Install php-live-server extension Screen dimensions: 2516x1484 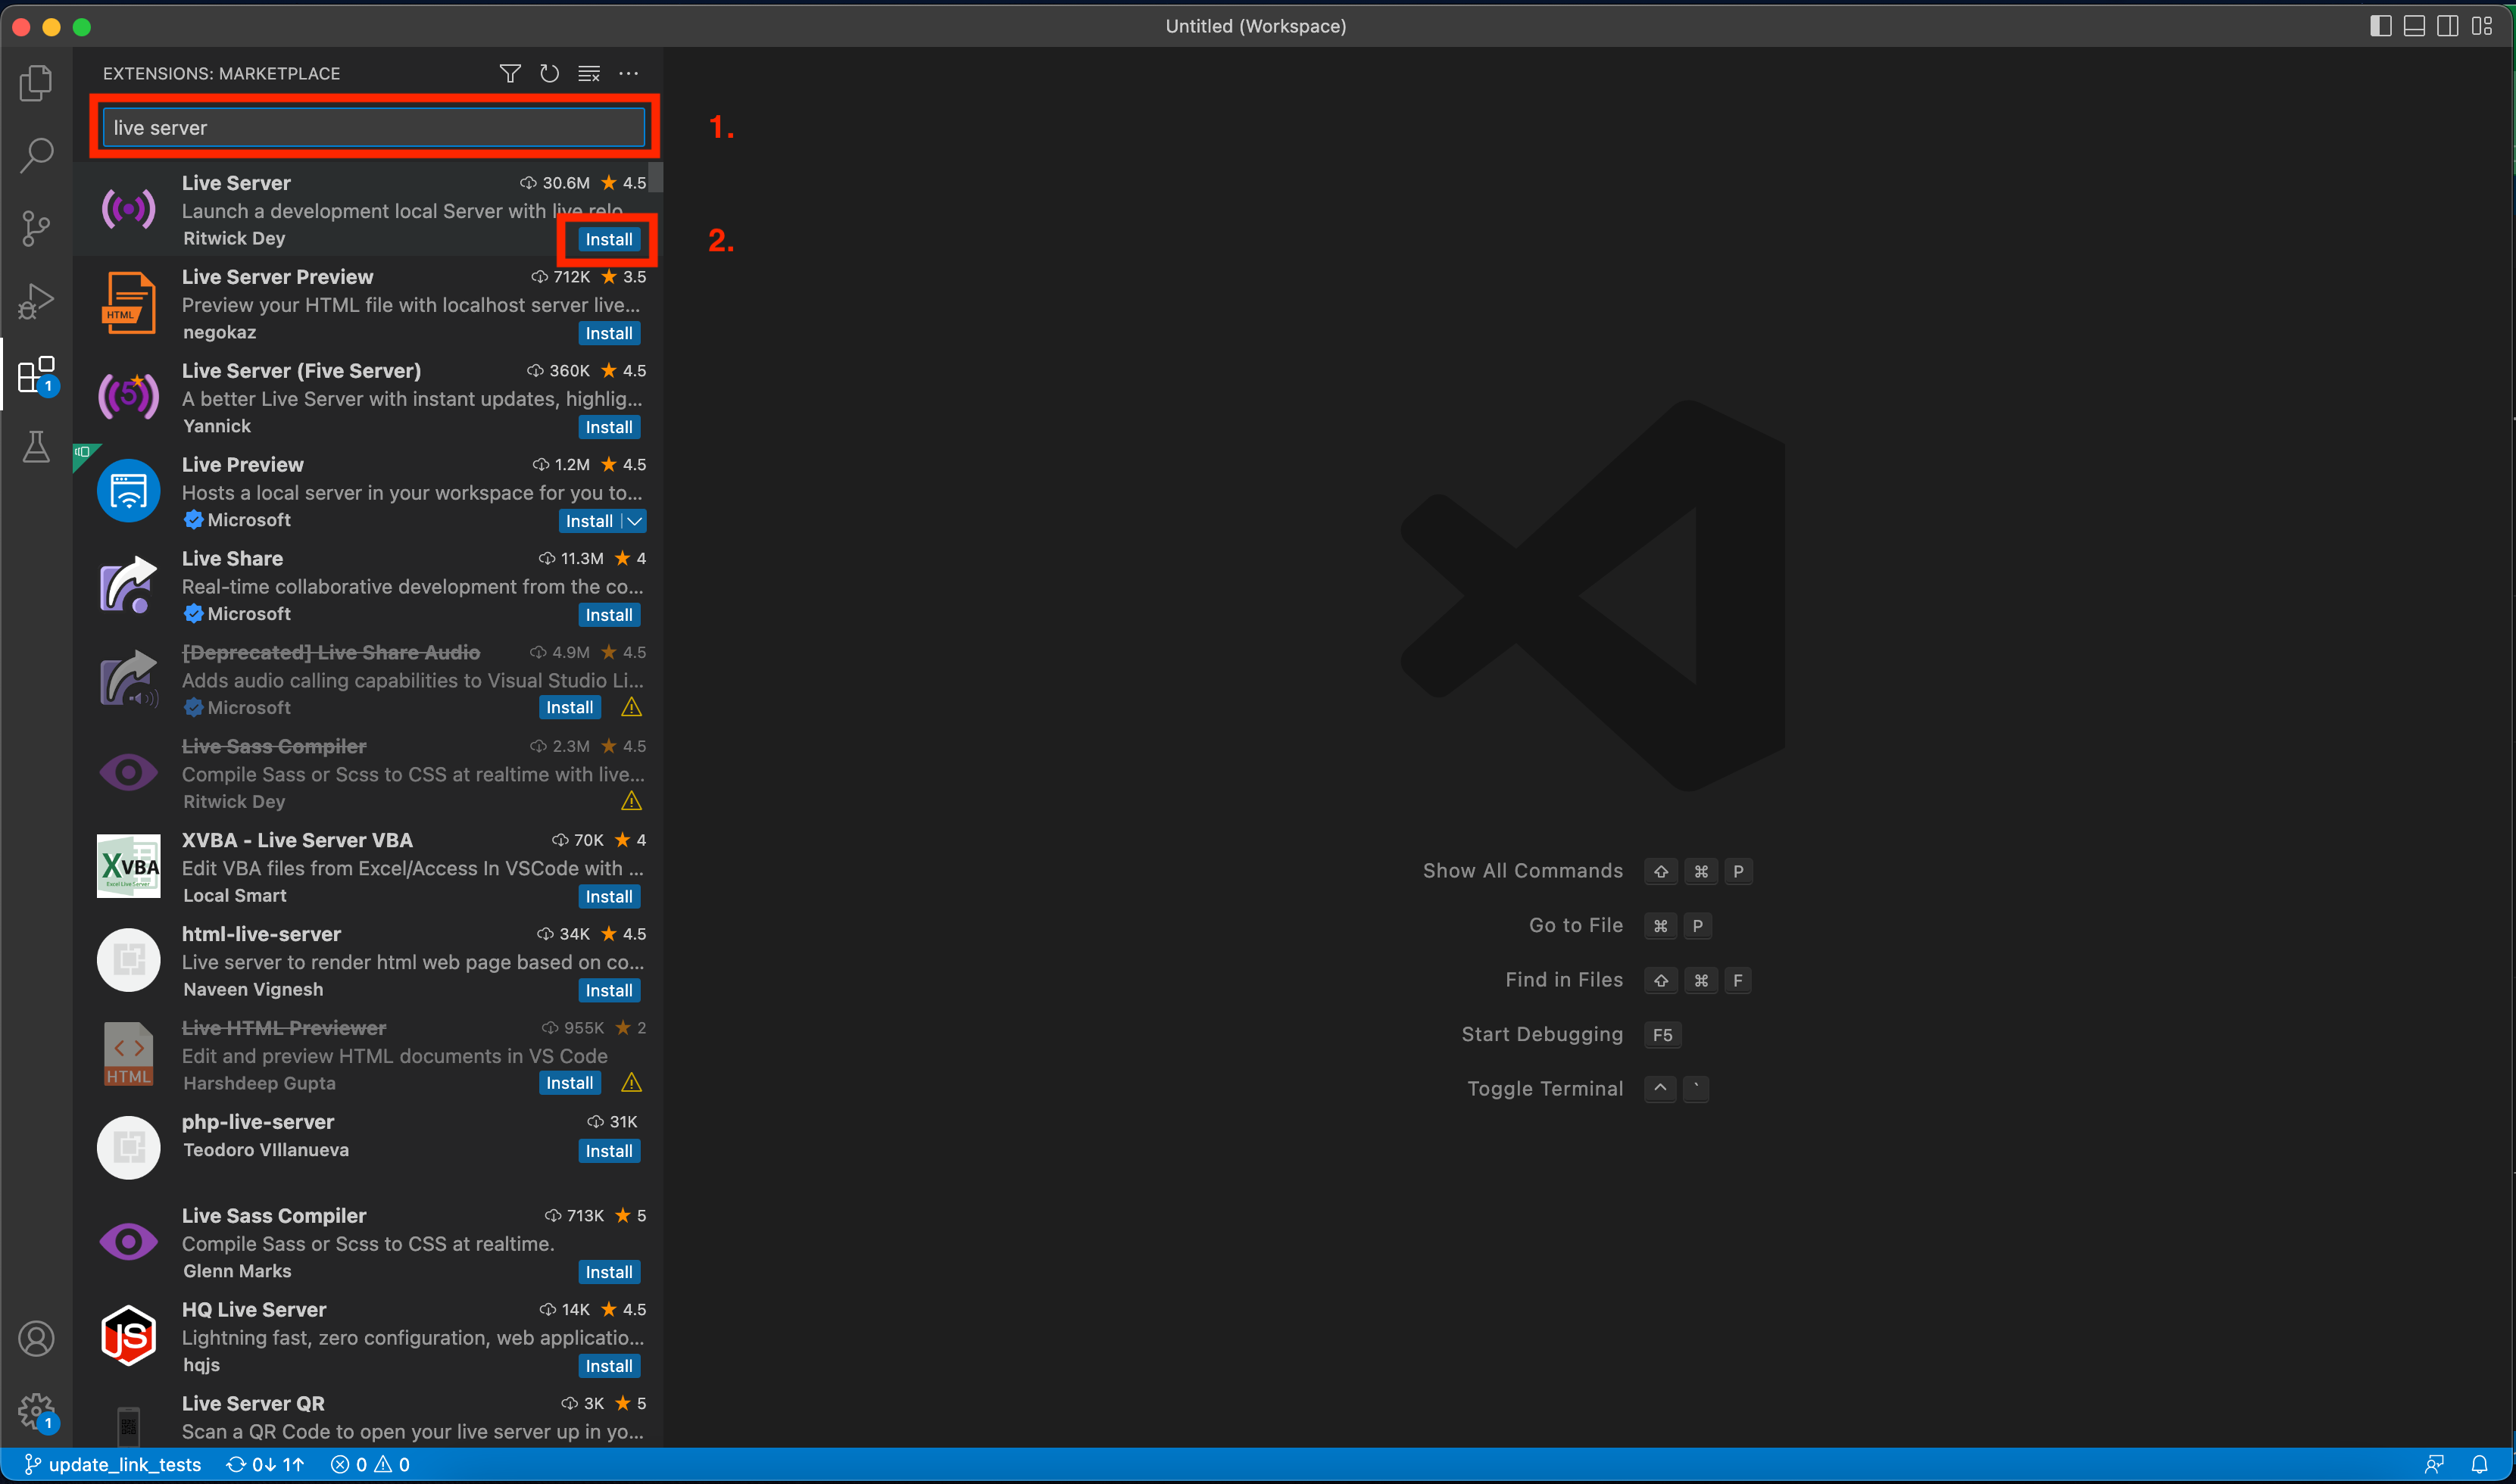(x=609, y=1151)
